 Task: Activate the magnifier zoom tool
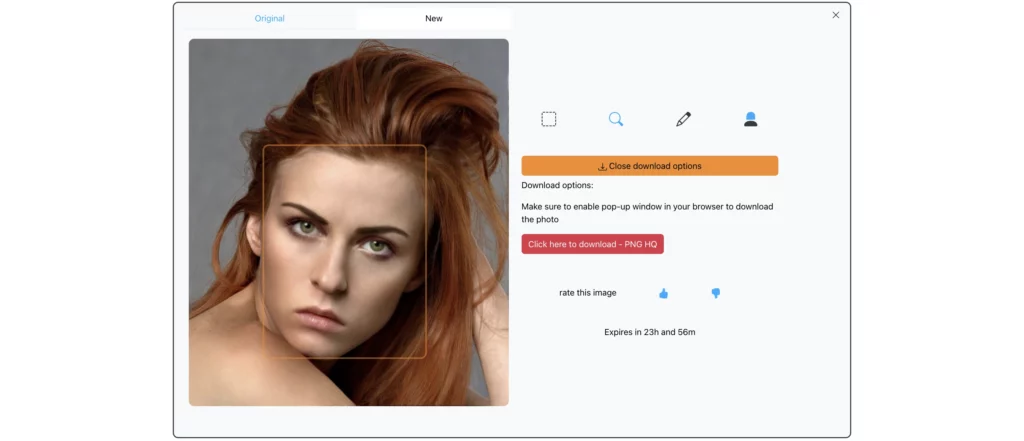coord(616,119)
